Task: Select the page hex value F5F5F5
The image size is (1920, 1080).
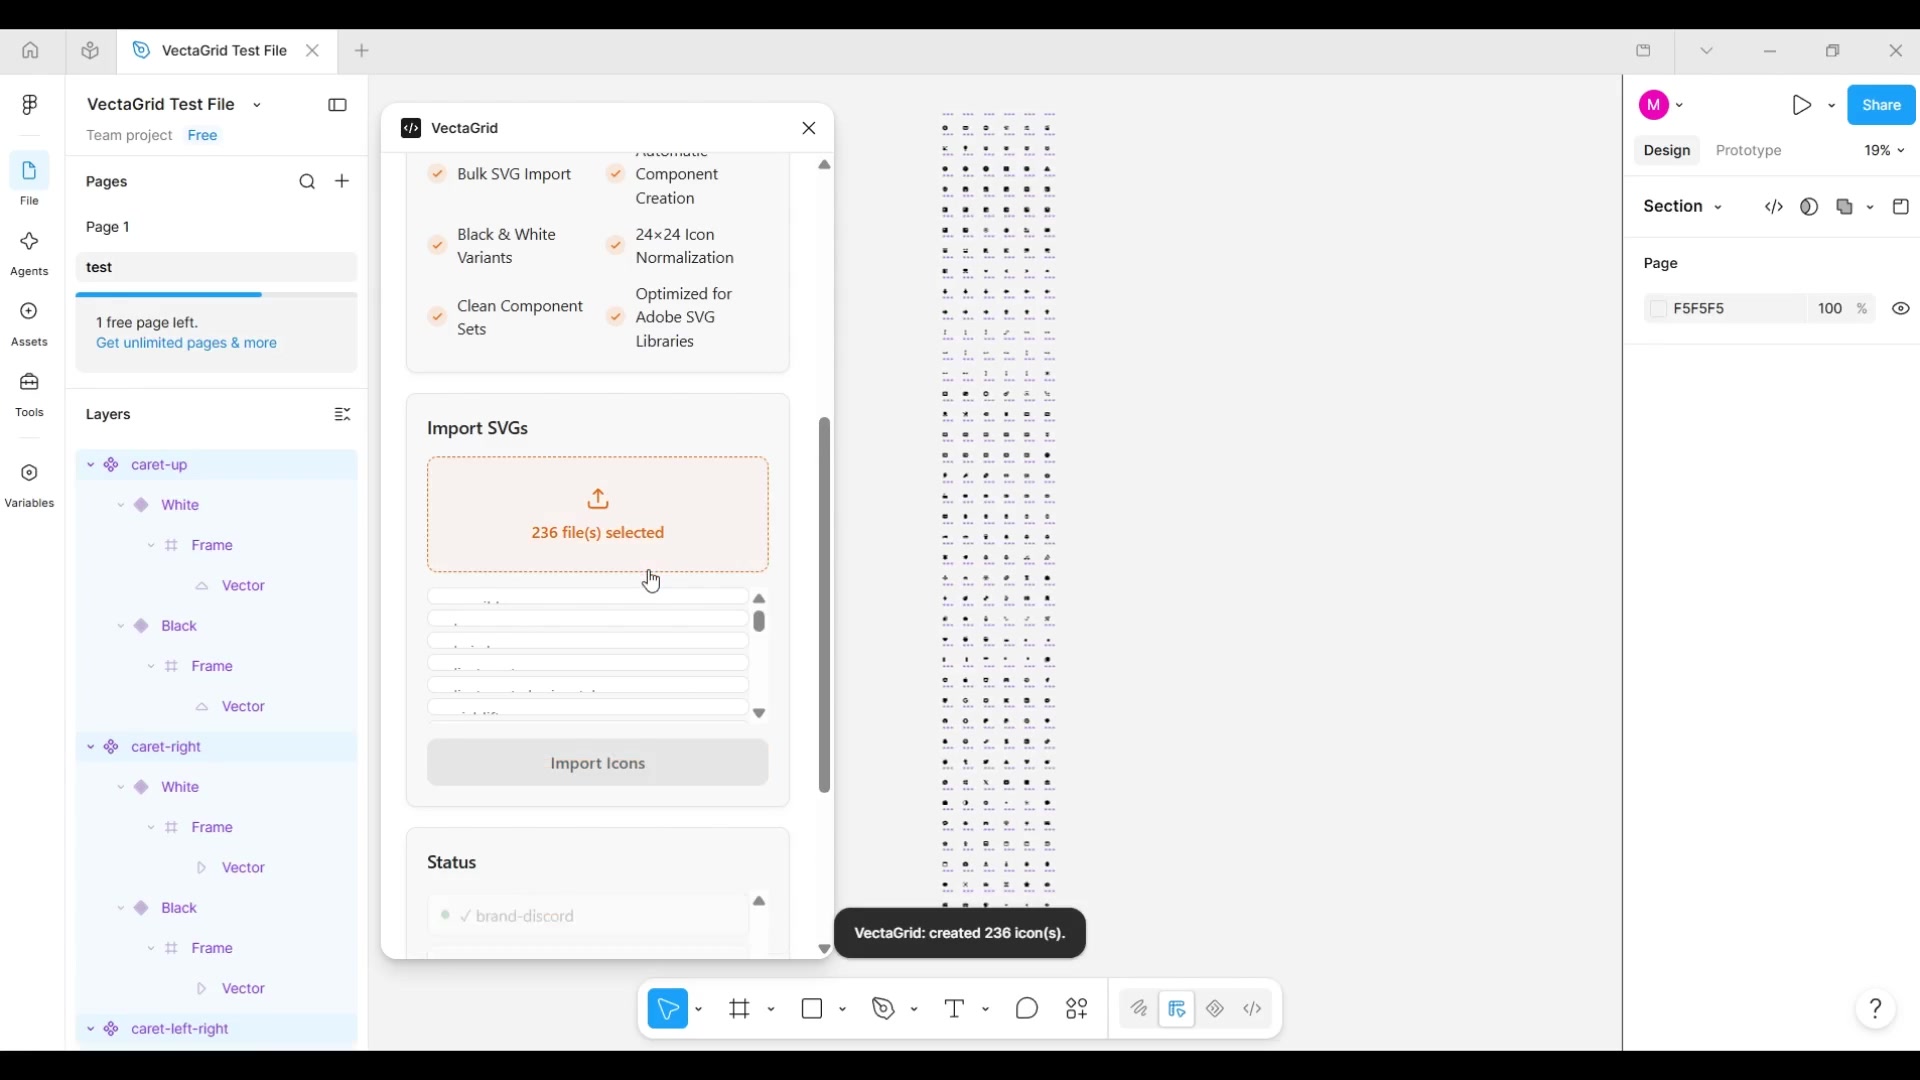Action: 1700,309
